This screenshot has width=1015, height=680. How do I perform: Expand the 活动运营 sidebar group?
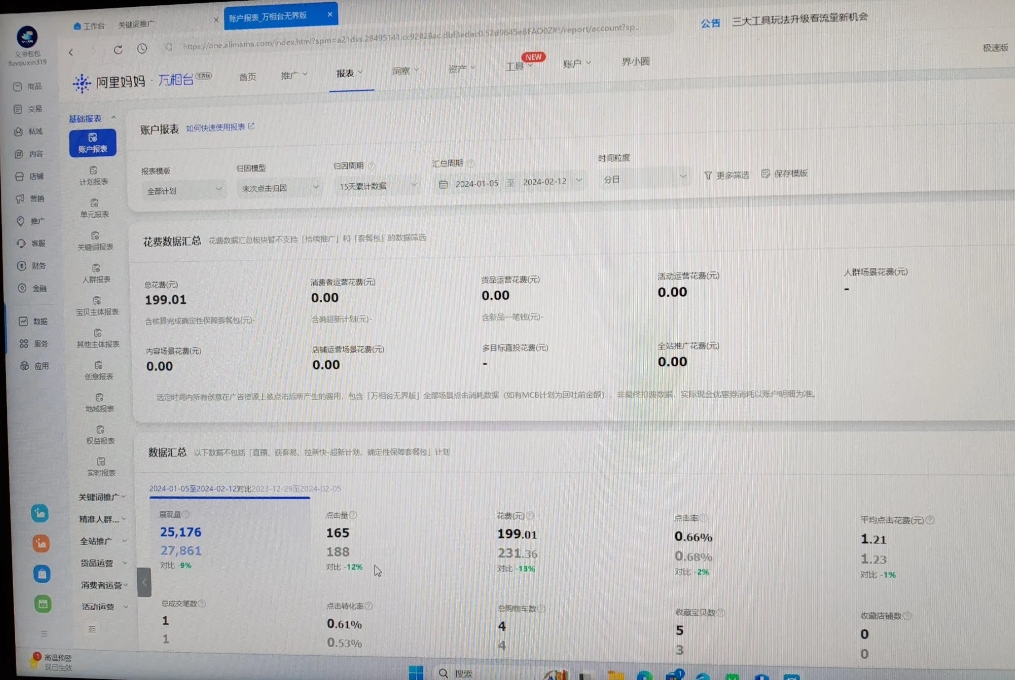106,607
